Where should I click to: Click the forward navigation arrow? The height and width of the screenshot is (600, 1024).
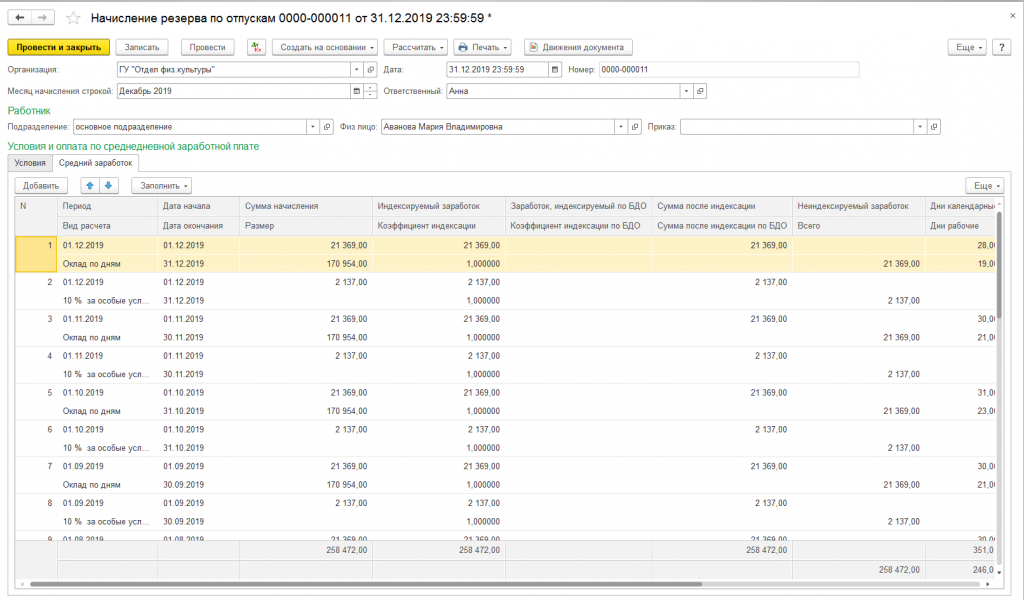coord(42,18)
